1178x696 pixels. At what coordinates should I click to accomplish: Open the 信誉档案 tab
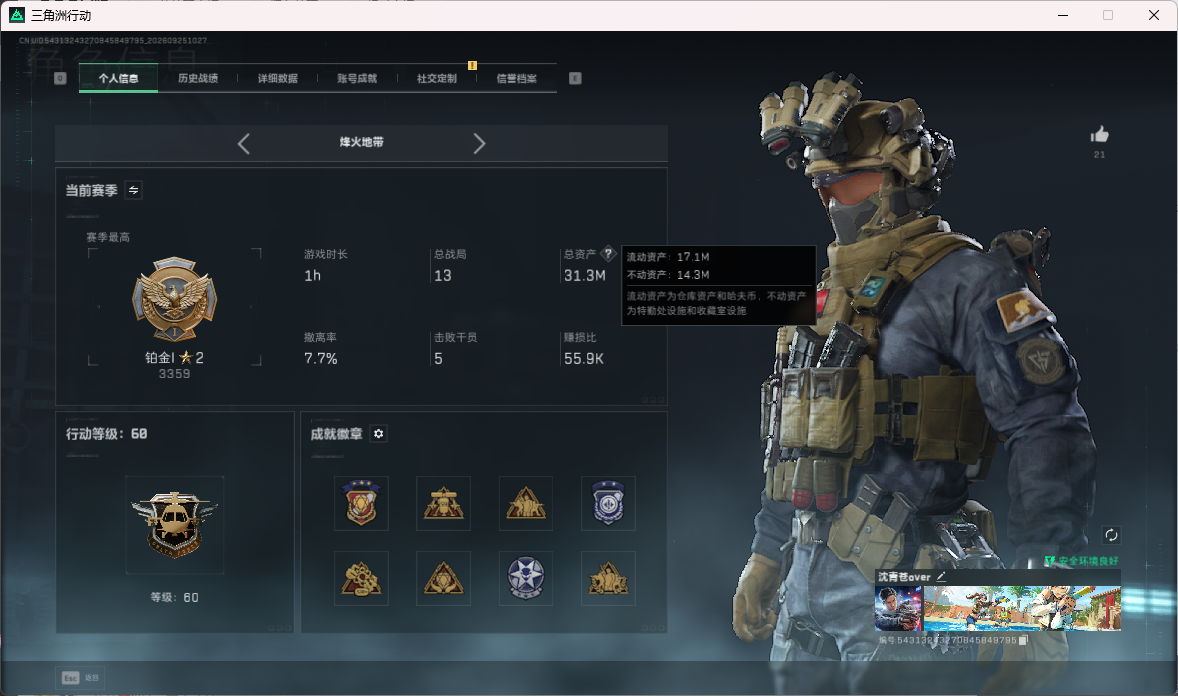click(x=516, y=78)
